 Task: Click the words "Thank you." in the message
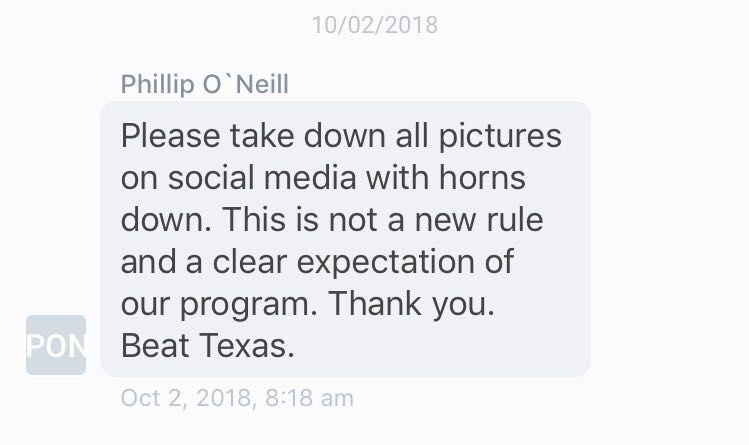411,304
